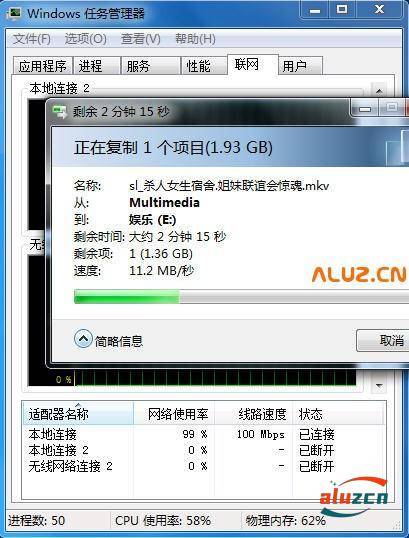Click the 100 Mbps line speed value
The image size is (409, 538).
(x=260, y=434)
